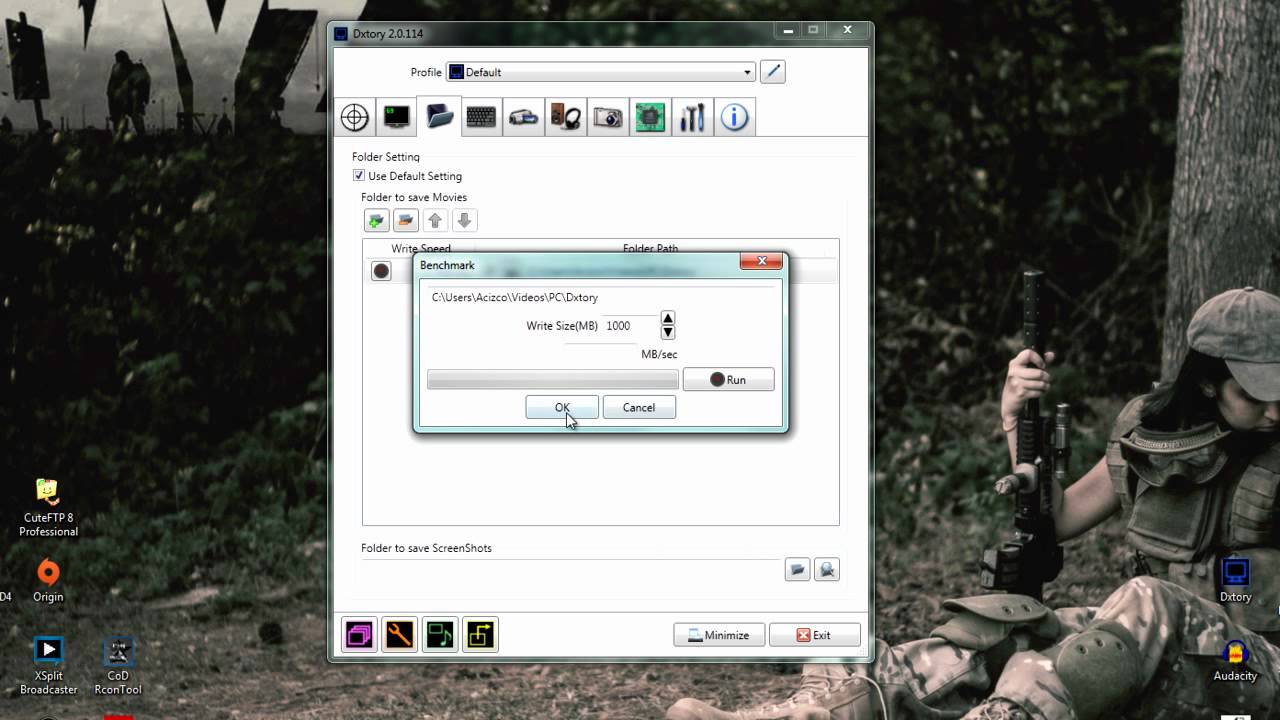
Task: Open the Dxtory desktop shortcut
Action: [x=1236, y=581]
